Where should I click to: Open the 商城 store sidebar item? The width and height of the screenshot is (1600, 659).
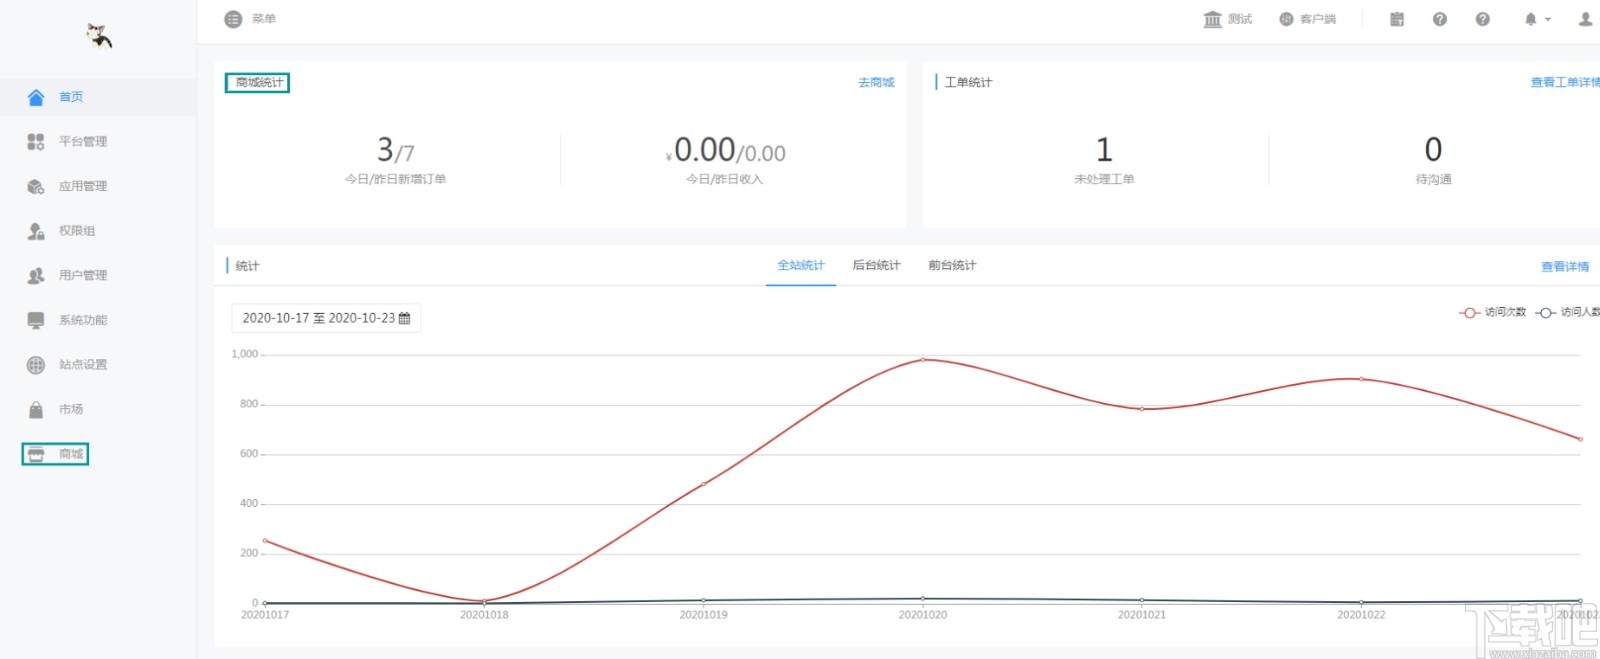[x=55, y=454]
